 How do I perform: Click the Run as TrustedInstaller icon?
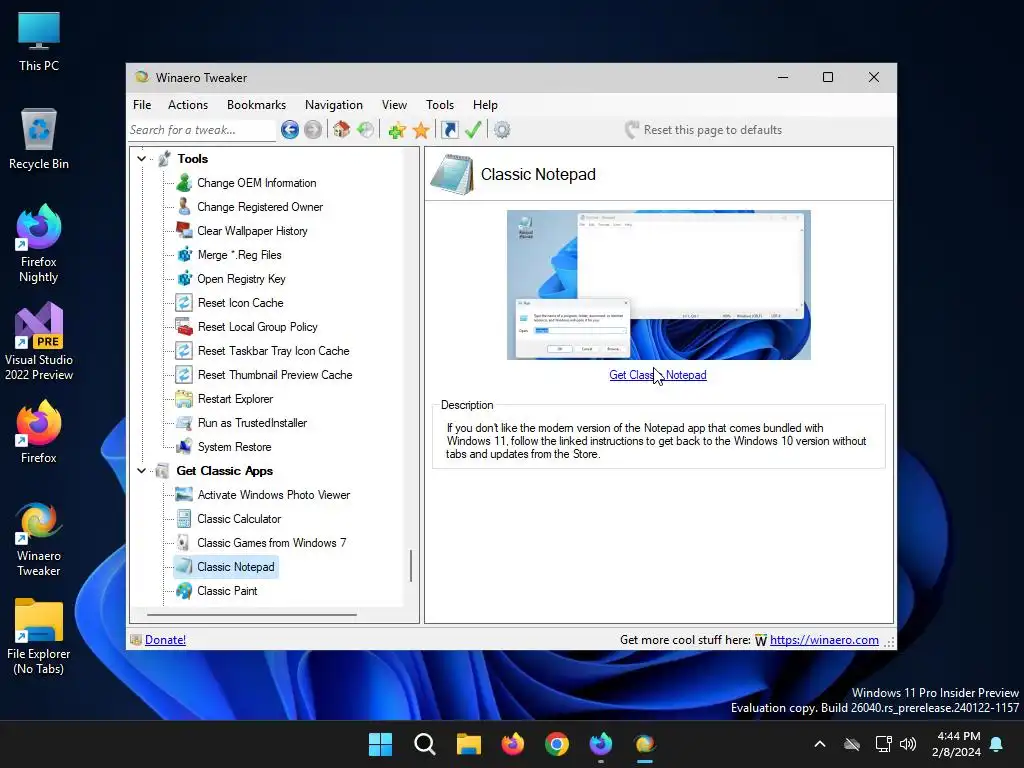click(x=184, y=423)
